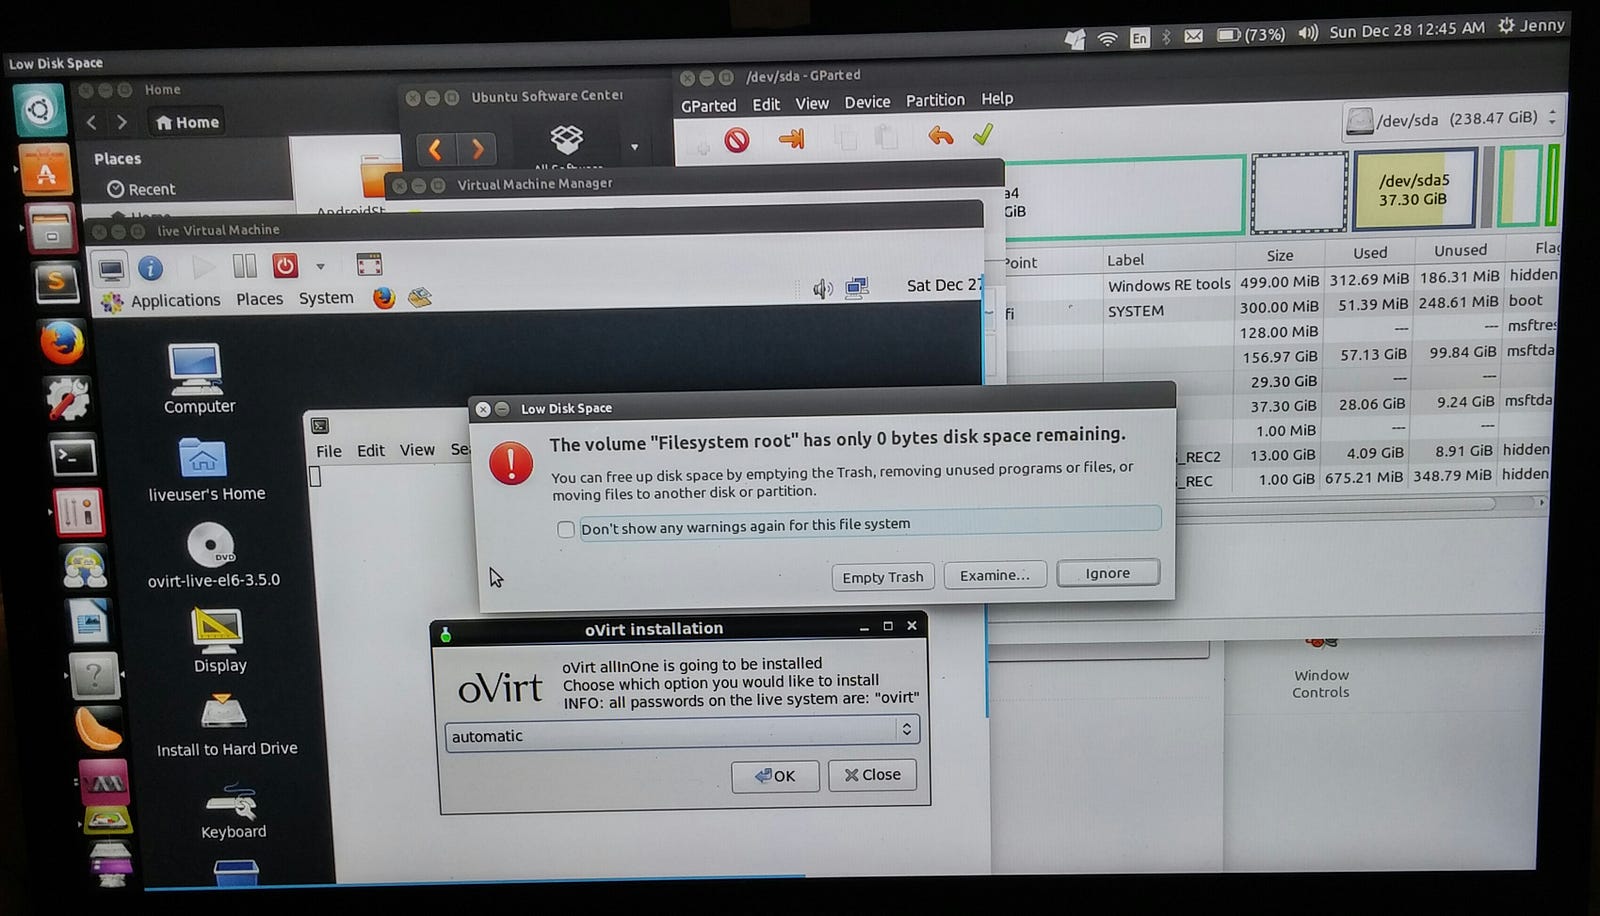
Task: Open the Display desktop icon
Action: point(219,640)
